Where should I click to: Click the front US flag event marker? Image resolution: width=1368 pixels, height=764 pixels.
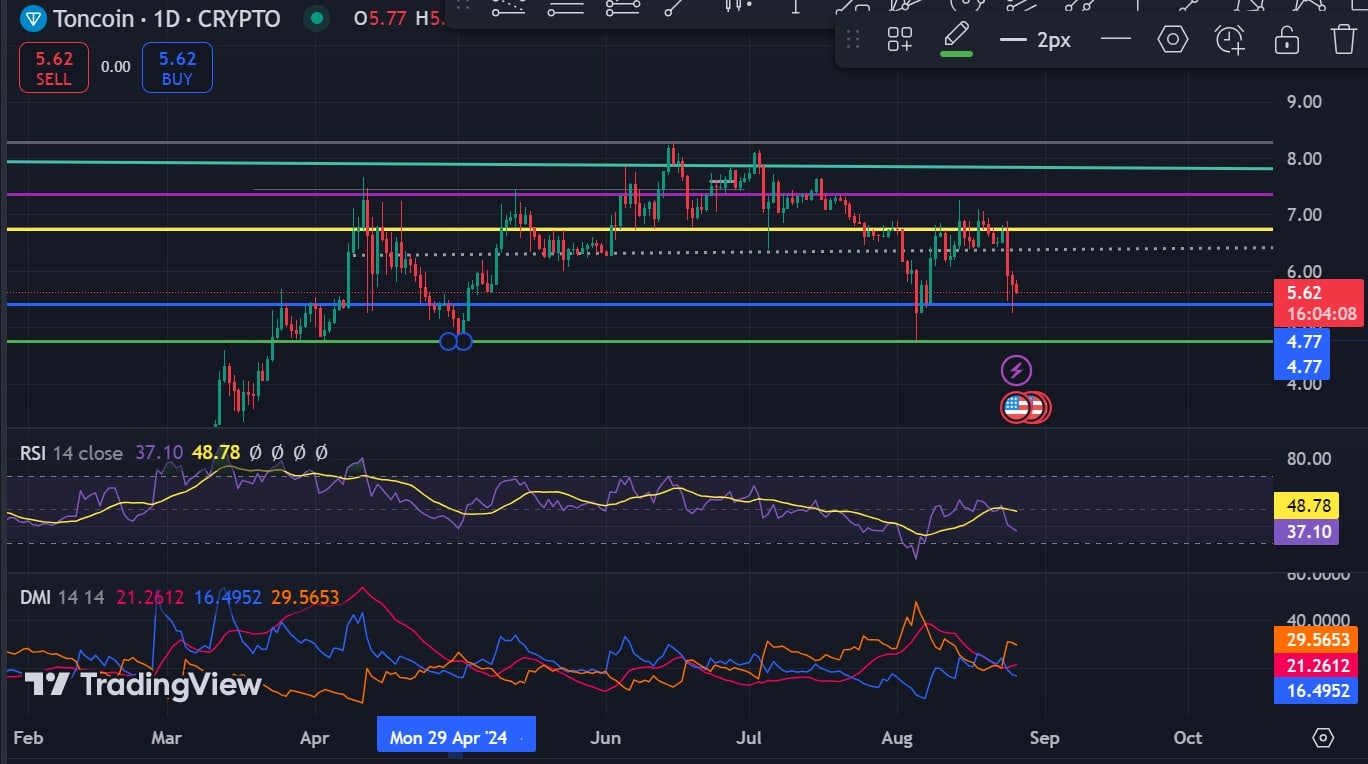pos(1016,407)
